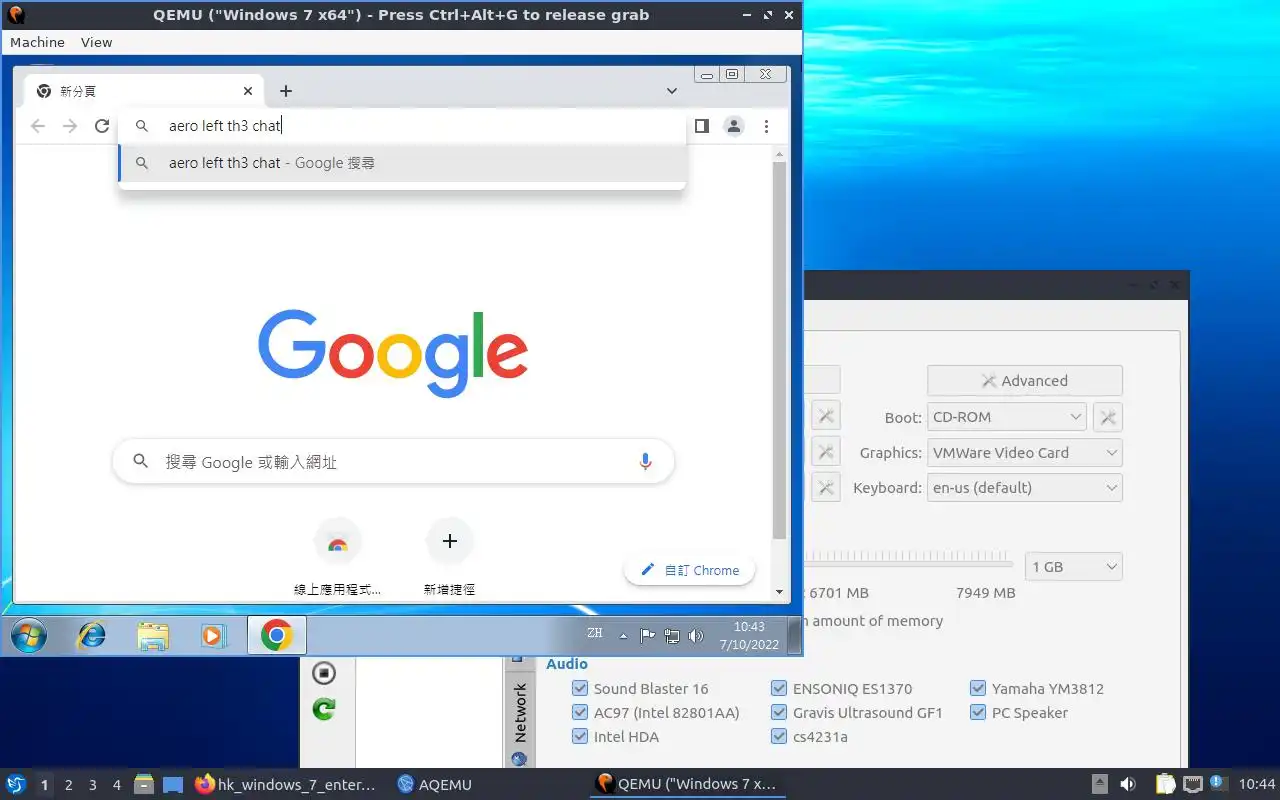
Task: Click Chrome's vertical page scrollbar
Action: coord(780,350)
